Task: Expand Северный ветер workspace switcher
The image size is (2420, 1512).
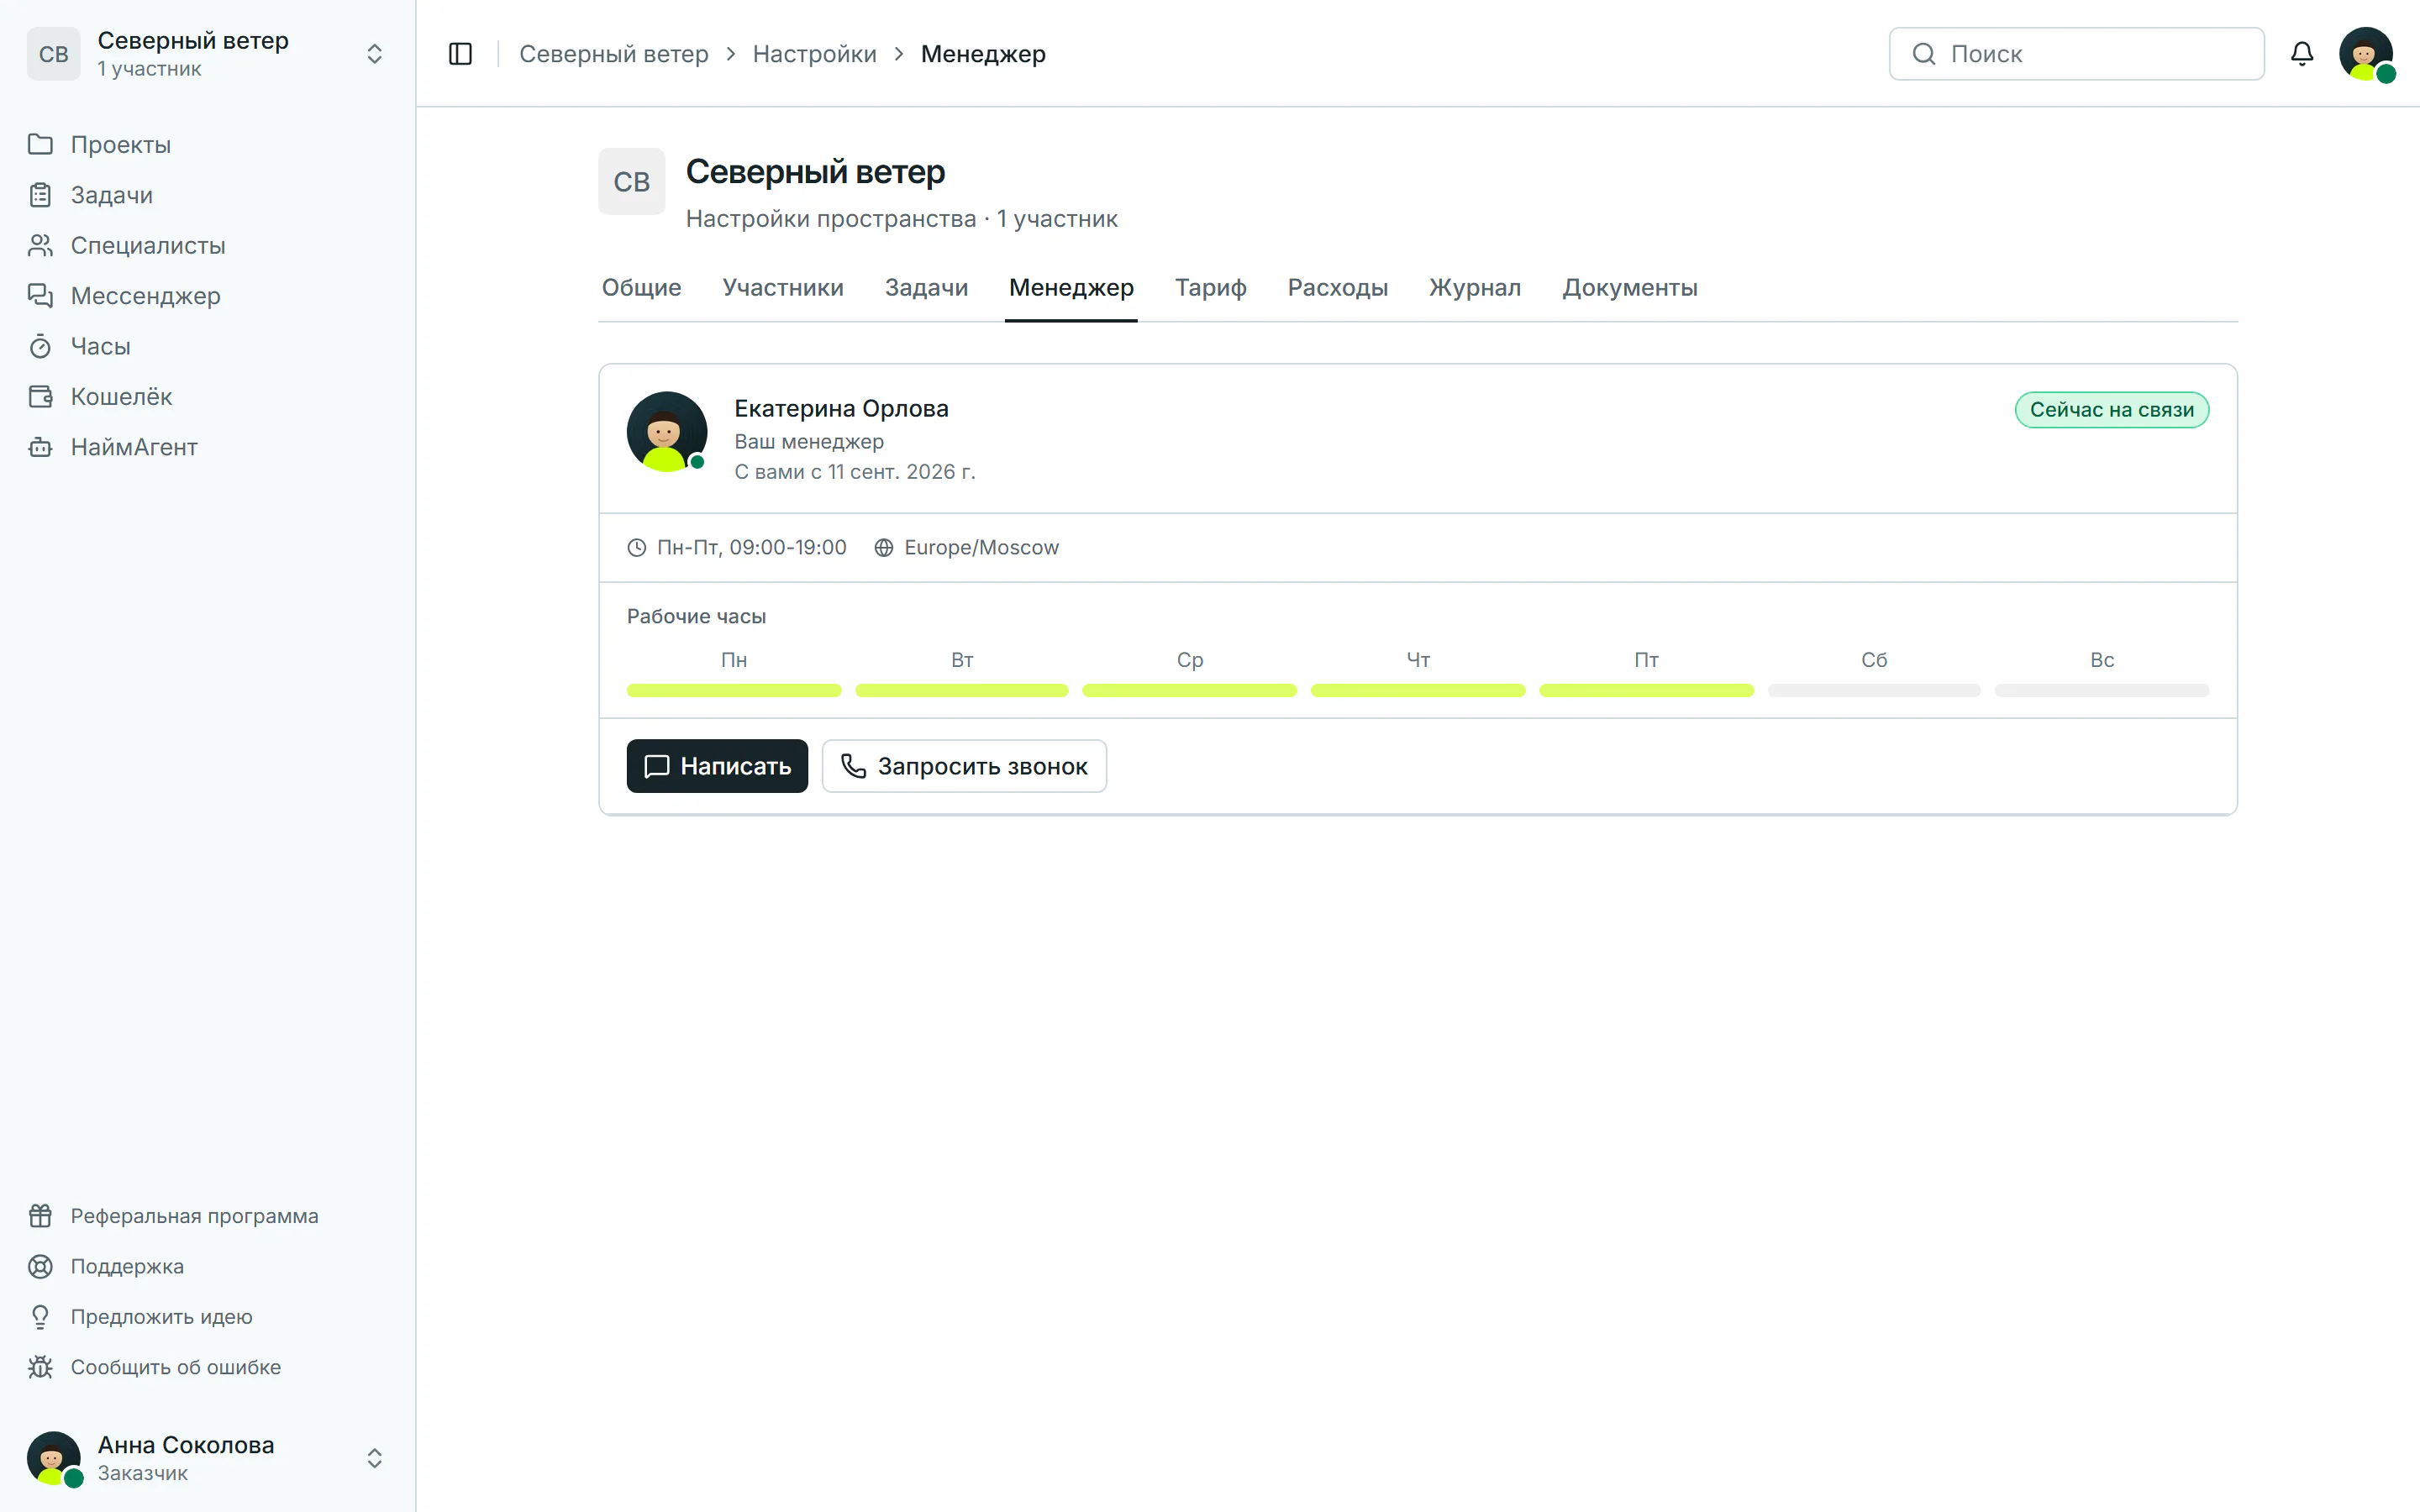Action: [x=374, y=54]
